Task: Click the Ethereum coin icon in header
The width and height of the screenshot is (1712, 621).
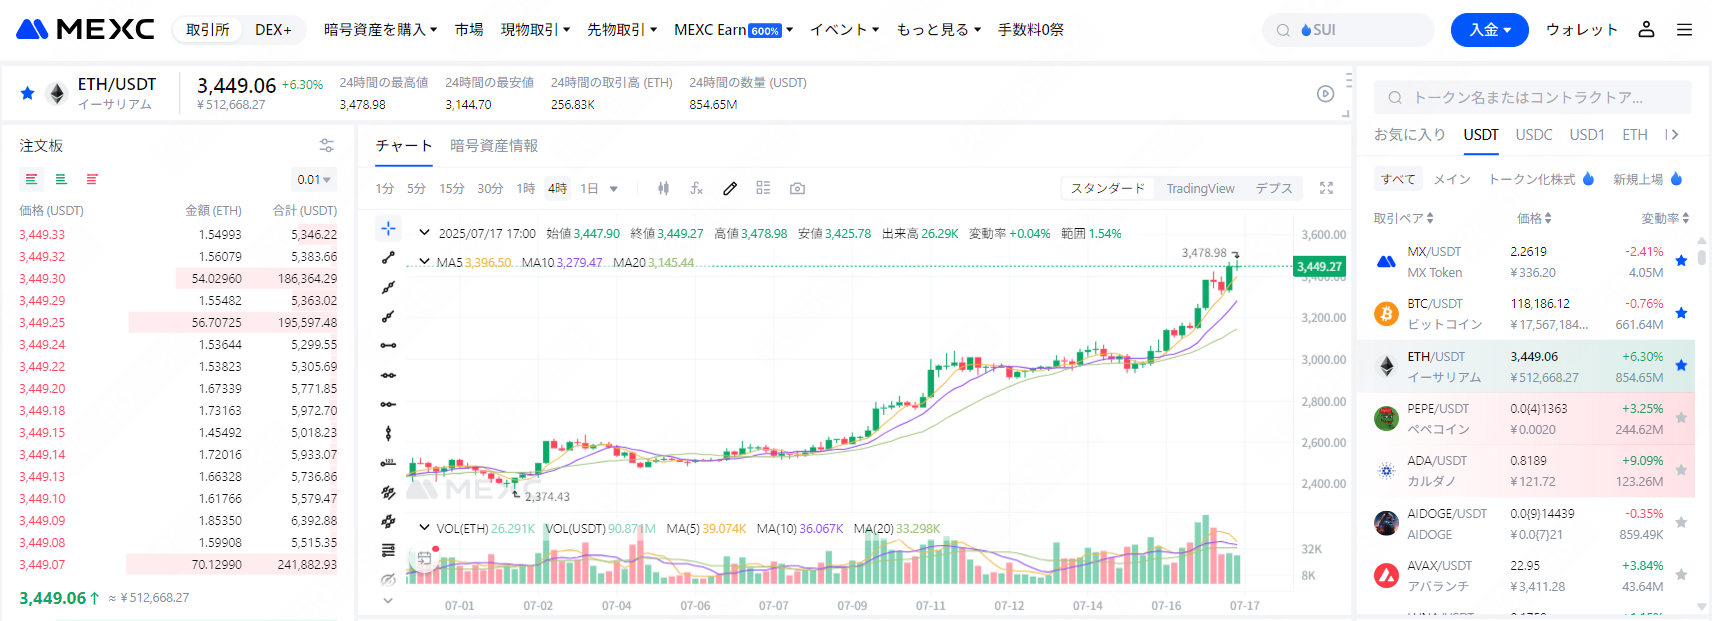Action: pos(57,94)
